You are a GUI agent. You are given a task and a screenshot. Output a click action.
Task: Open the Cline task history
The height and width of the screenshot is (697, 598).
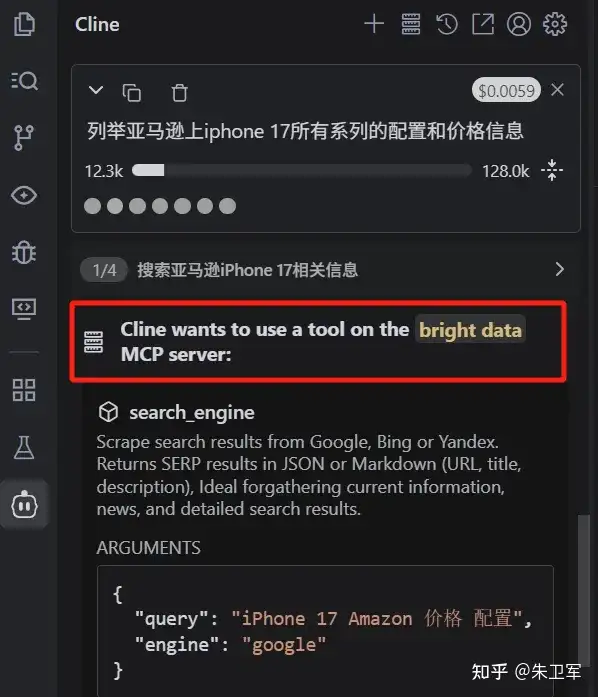447,24
